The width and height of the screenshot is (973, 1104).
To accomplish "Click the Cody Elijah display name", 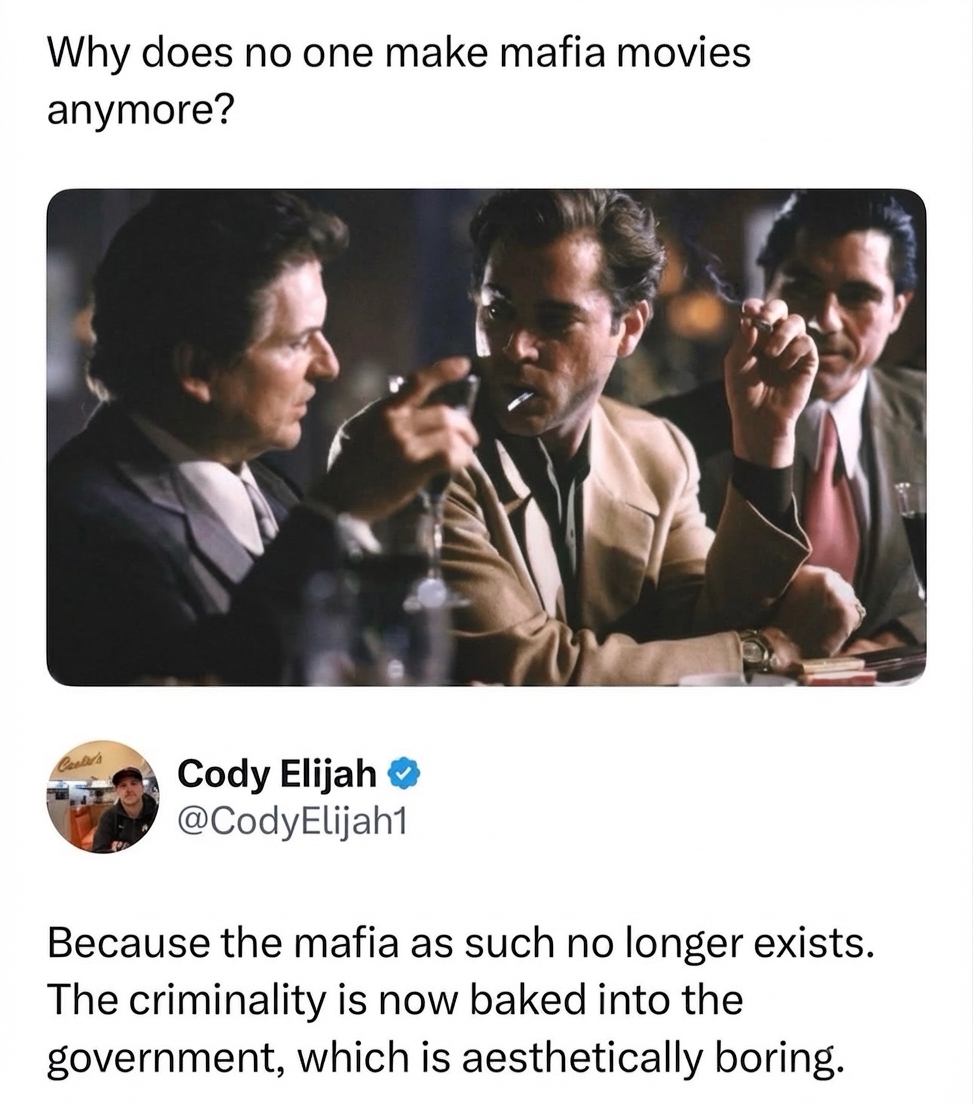I will 277,773.
